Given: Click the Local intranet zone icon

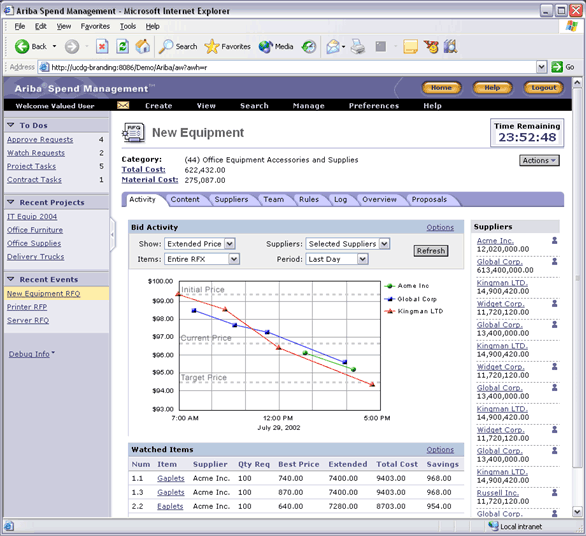Looking at the screenshot, I should tap(493, 526).
